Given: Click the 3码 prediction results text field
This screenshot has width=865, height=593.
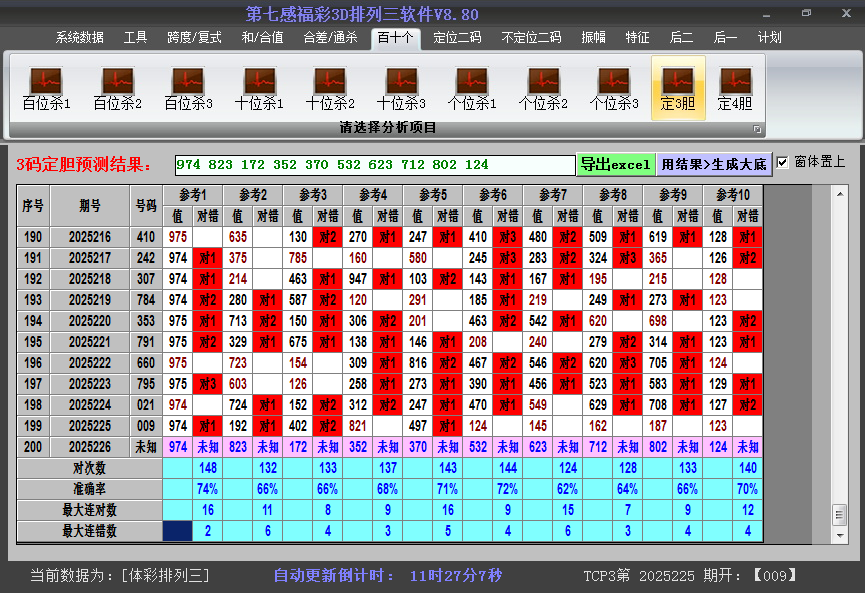Looking at the screenshot, I should pyautogui.click(x=374, y=164).
